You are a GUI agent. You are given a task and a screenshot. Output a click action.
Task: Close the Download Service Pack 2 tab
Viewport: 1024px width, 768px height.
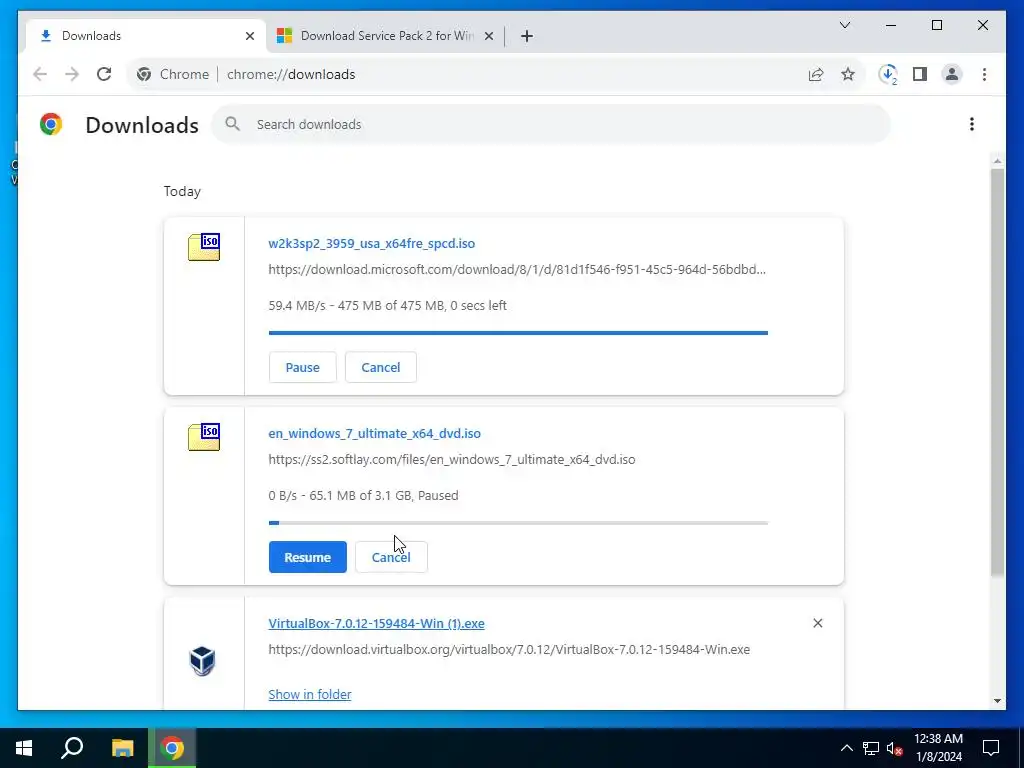488,36
